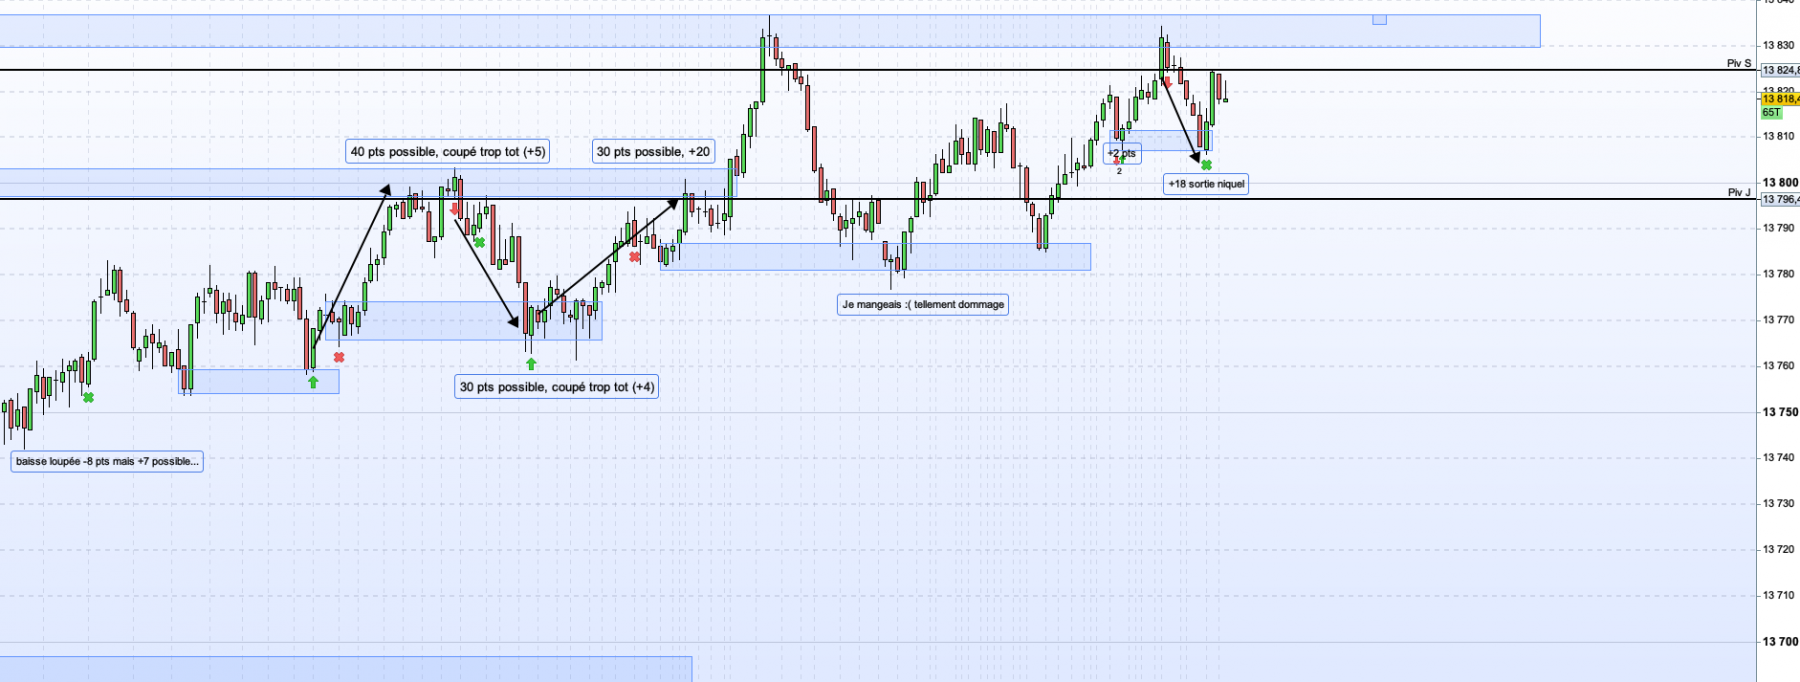This screenshot has height=682, width=1800.
Task: Click the 13 740 price axis label
Action: [1778, 458]
